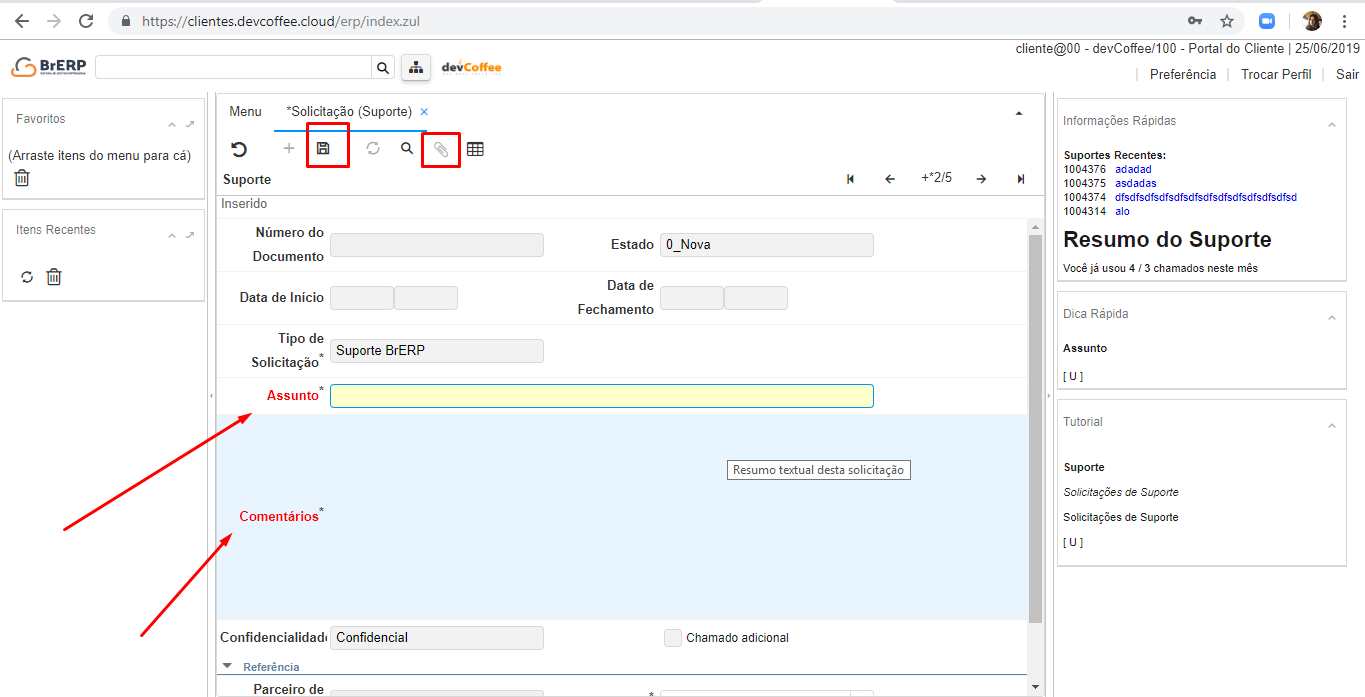Close the Solicitação (Suporte) tab
The image size is (1365, 697).
pos(424,112)
